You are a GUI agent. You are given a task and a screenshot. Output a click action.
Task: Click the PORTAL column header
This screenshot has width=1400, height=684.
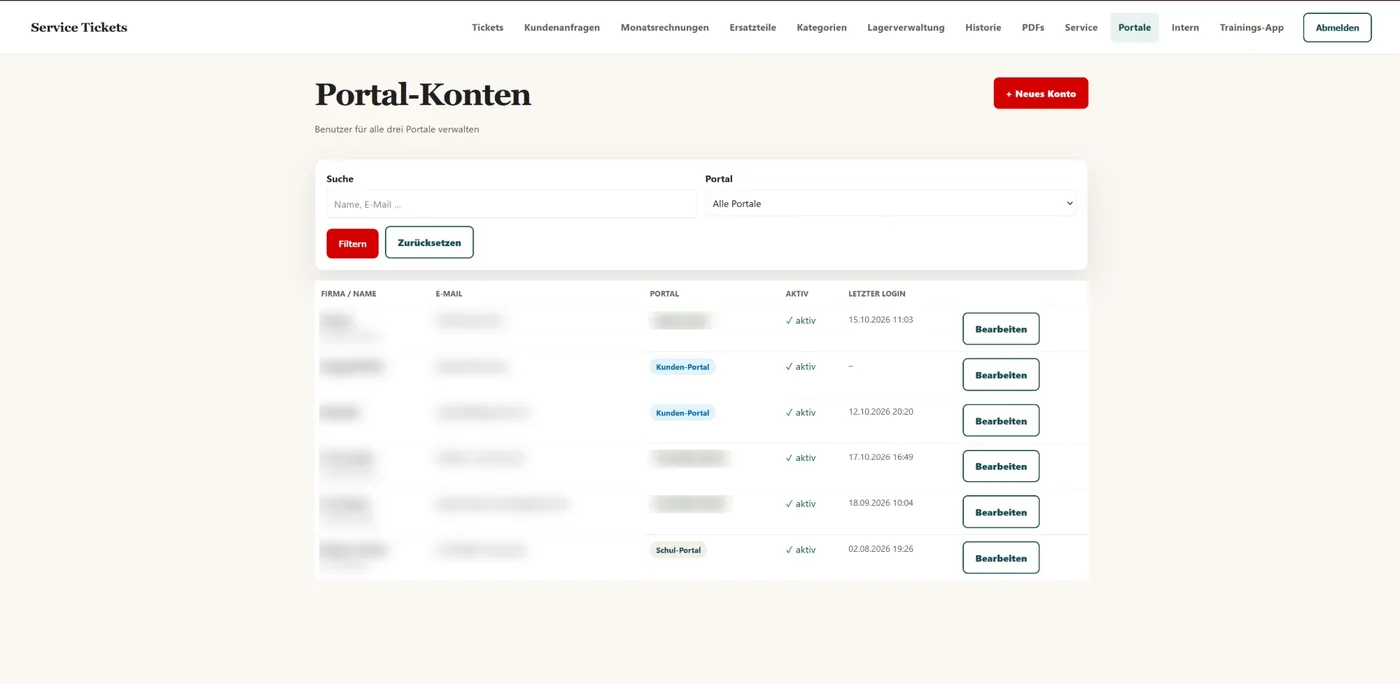(x=664, y=294)
